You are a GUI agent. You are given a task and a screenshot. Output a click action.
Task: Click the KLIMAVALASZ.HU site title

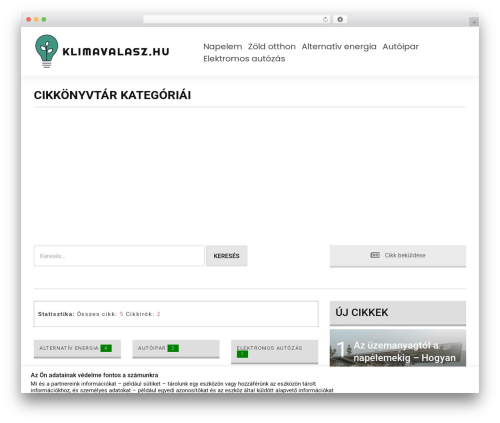(116, 52)
